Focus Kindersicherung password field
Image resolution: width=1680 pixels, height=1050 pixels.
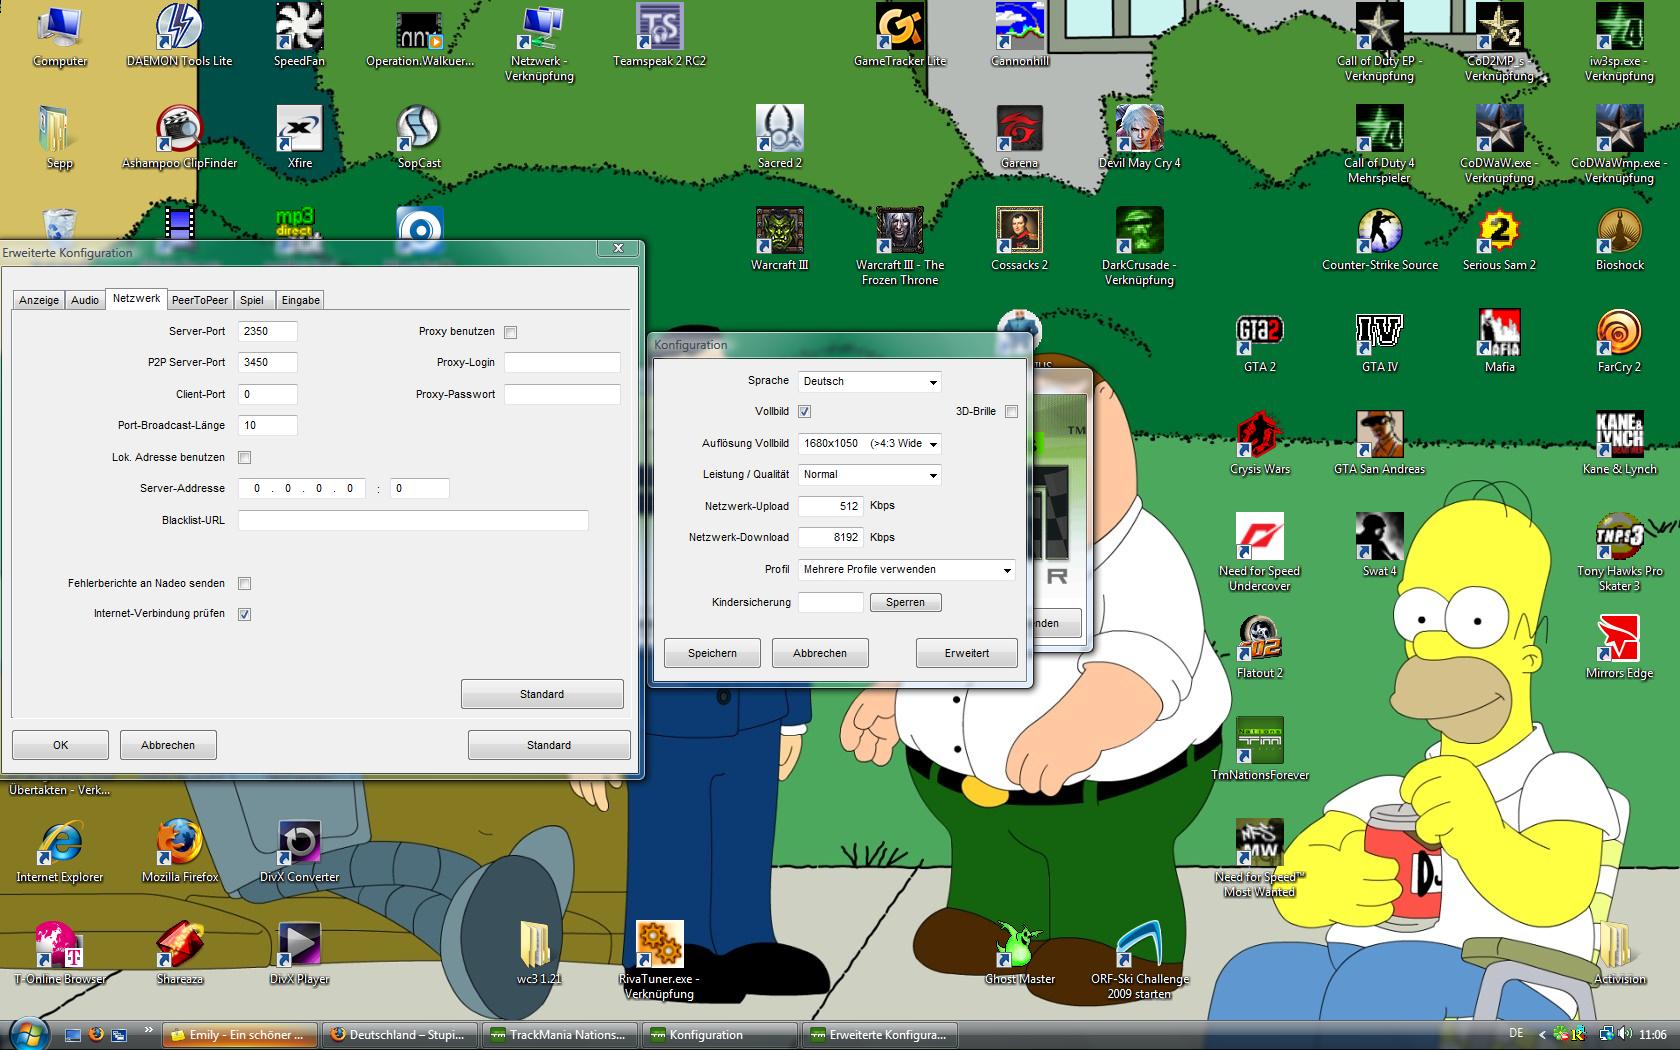click(x=830, y=602)
